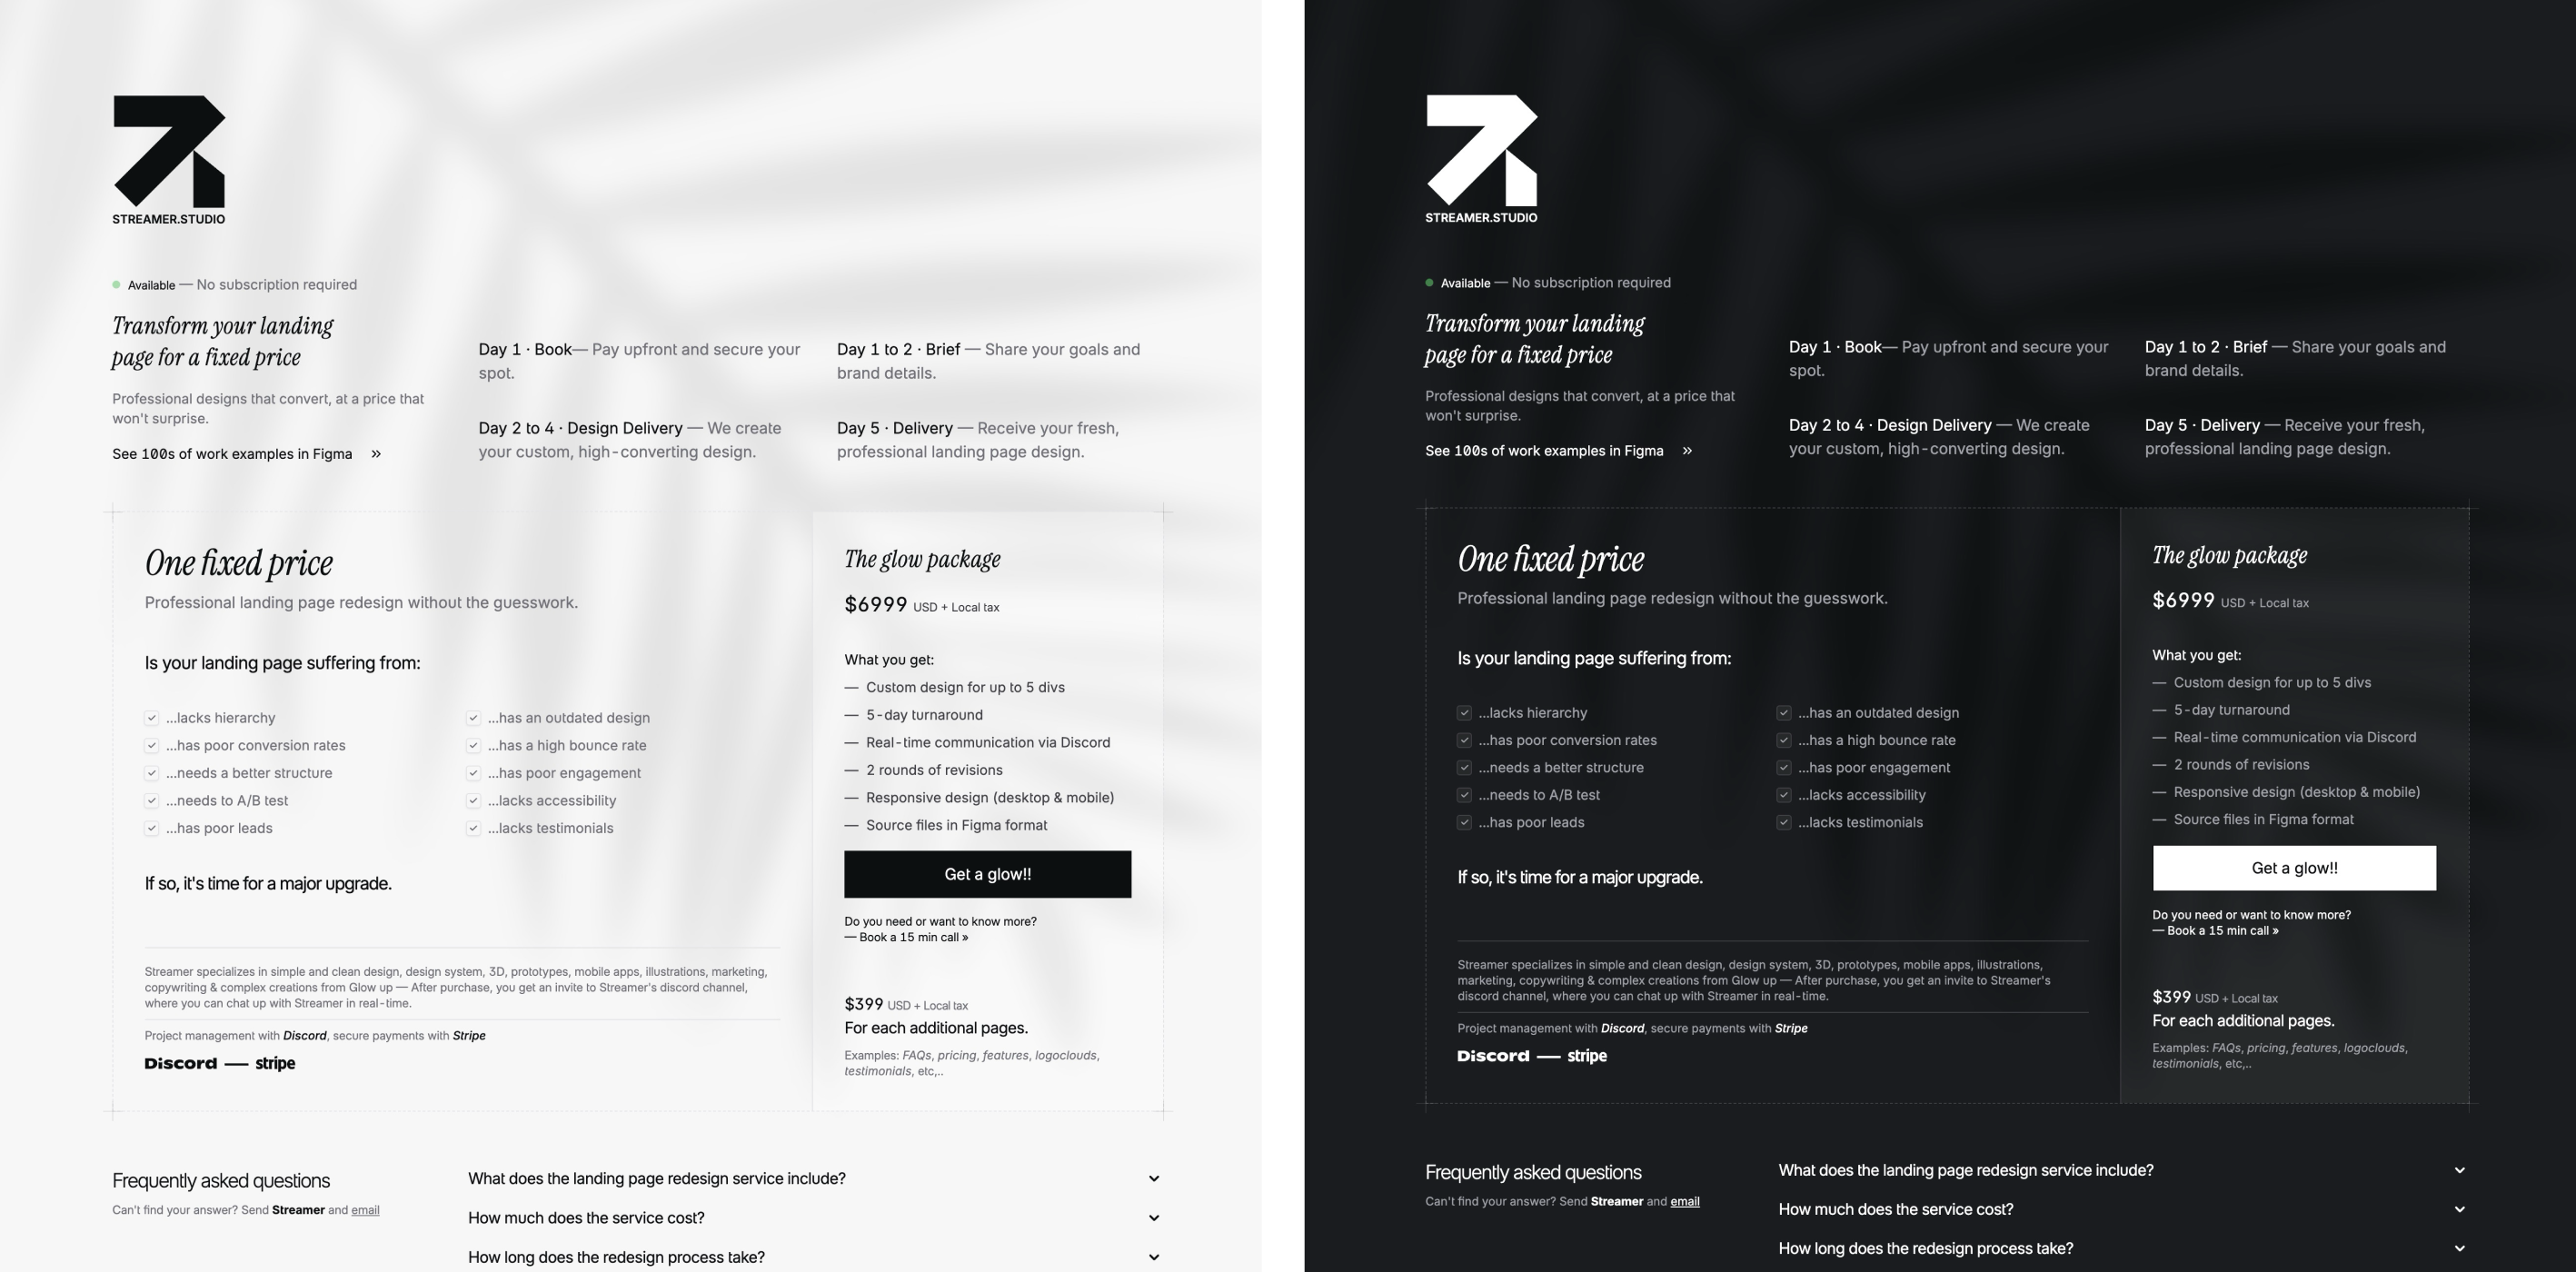Click the available status green dot indicator
This screenshot has width=2576, height=1272.
[116, 283]
